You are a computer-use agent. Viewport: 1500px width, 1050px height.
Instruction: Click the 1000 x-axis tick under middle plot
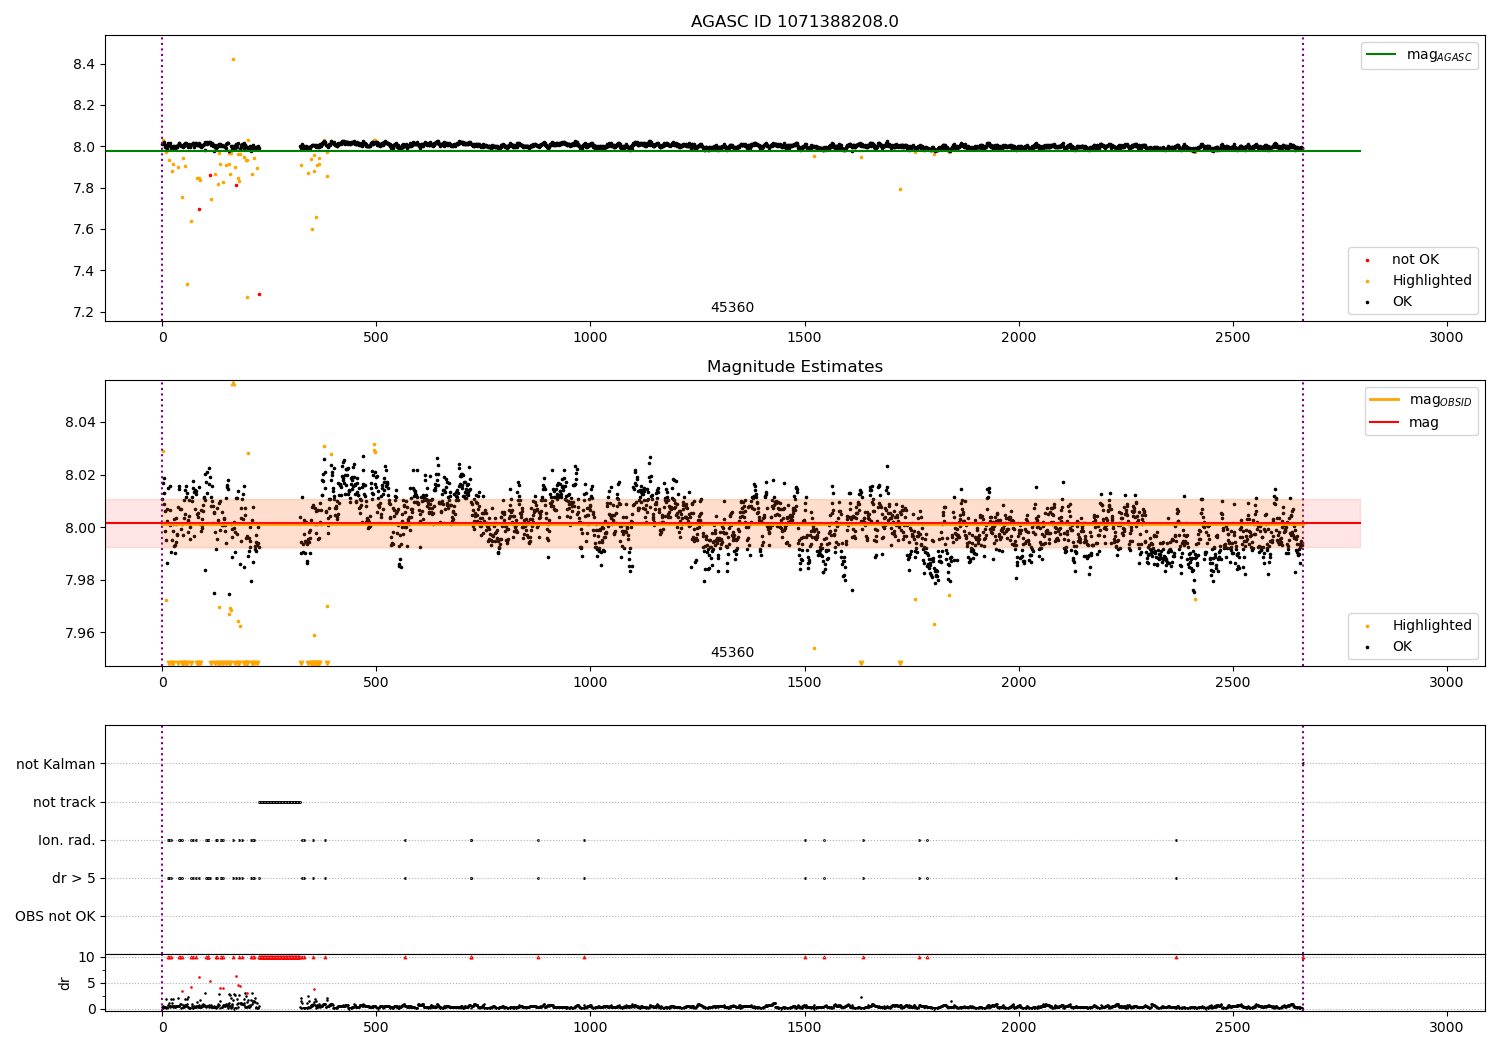tap(590, 683)
